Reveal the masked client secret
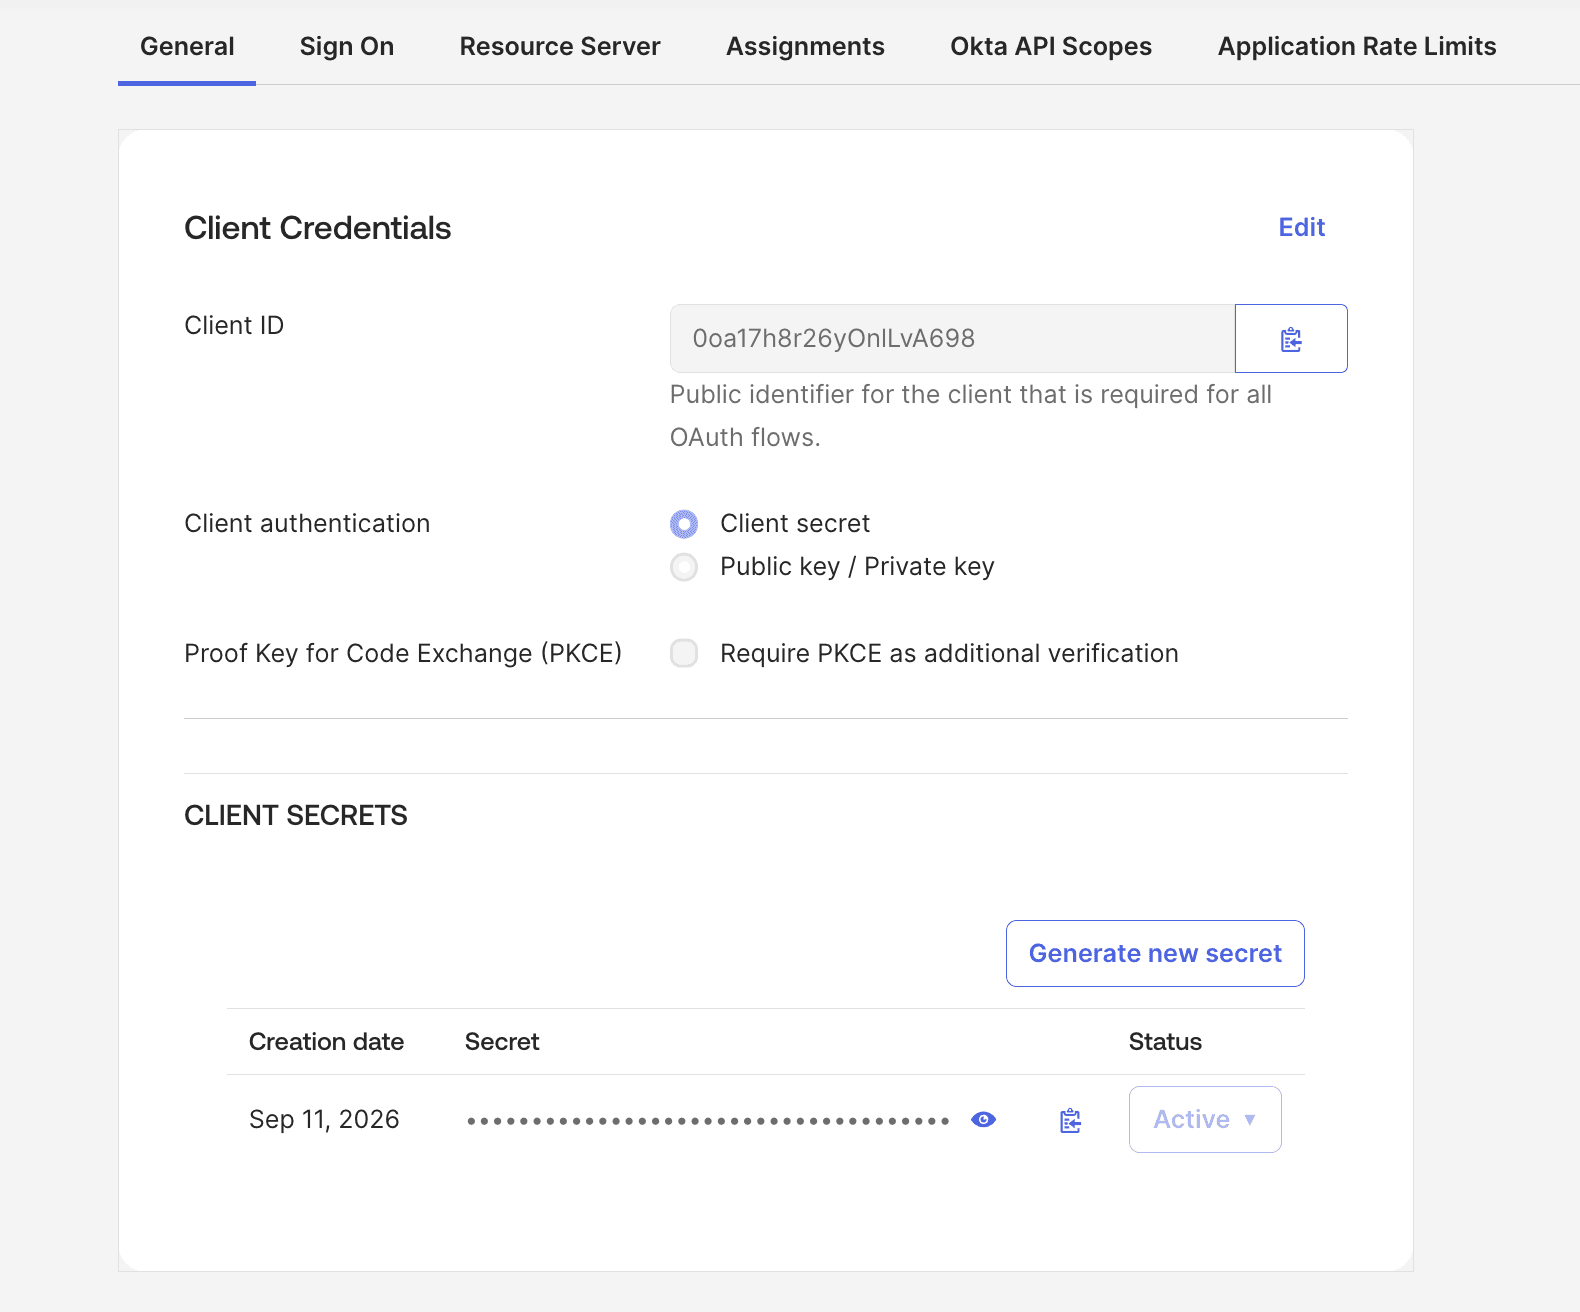This screenshot has width=1580, height=1312. [984, 1120]
